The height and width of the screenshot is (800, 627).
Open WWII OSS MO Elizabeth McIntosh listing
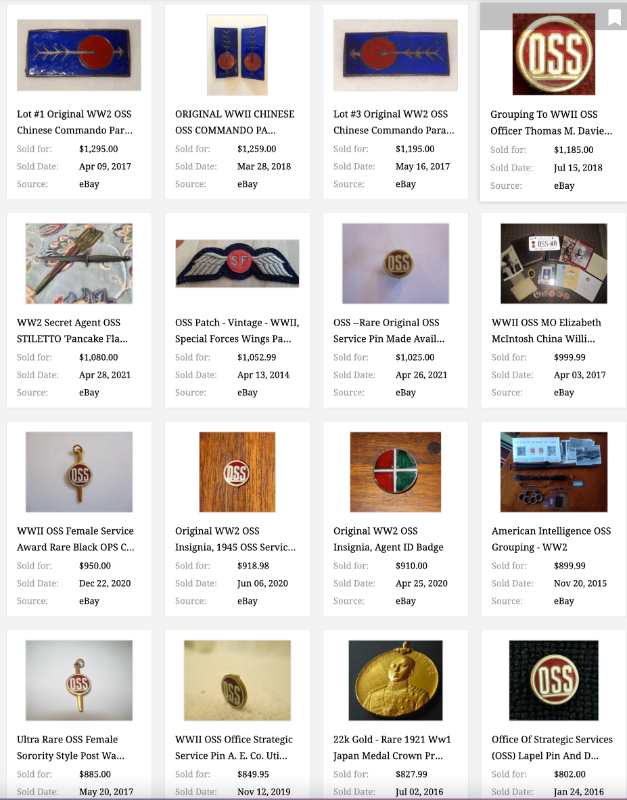tap(546, 331)
